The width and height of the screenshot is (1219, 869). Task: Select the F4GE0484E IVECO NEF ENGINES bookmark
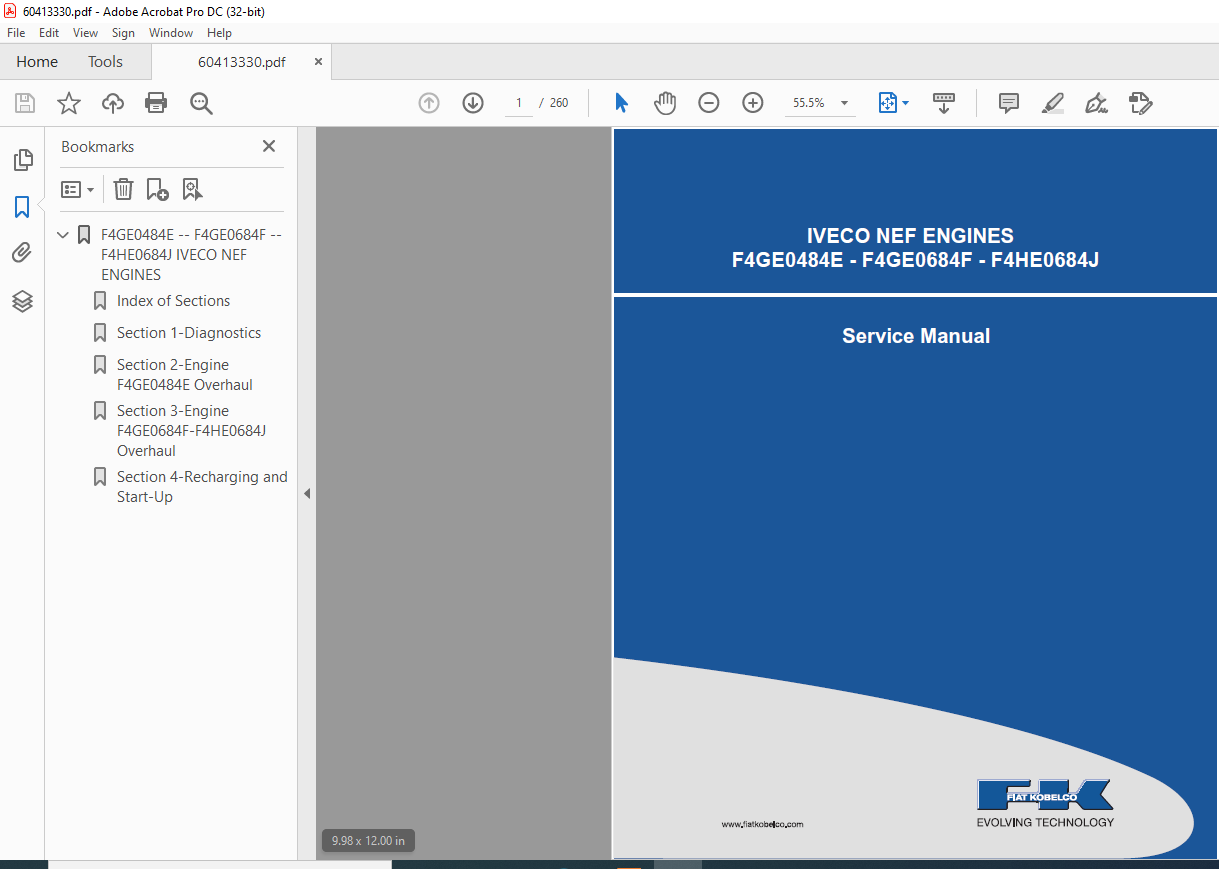click(x=190, y=255)
